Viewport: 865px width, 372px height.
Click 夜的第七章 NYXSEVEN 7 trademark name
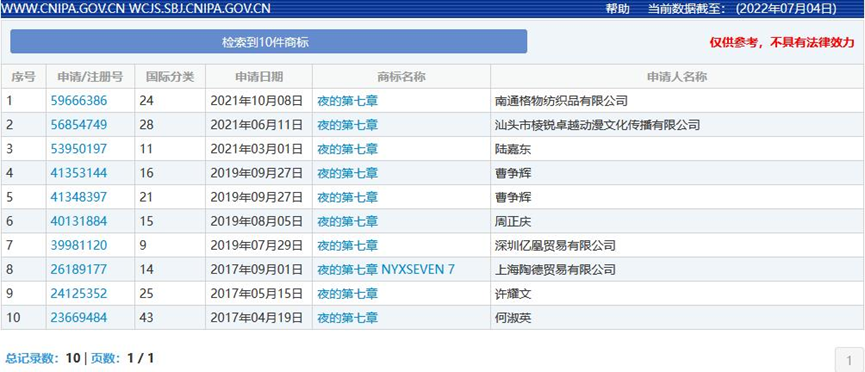pyautogui.click(x=386, y=269)
